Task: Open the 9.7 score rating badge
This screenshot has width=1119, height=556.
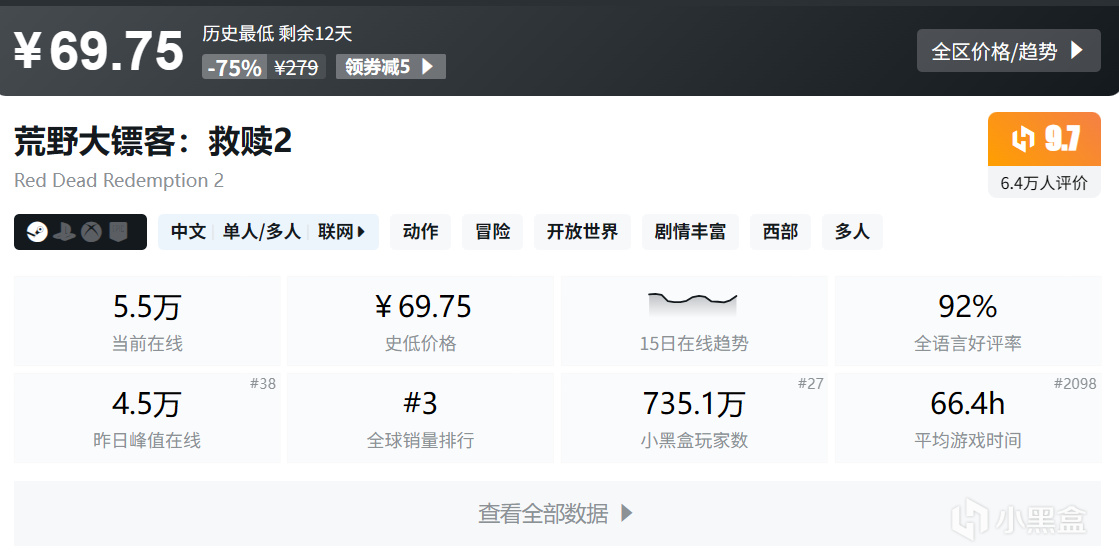Action: (1044, 138)
